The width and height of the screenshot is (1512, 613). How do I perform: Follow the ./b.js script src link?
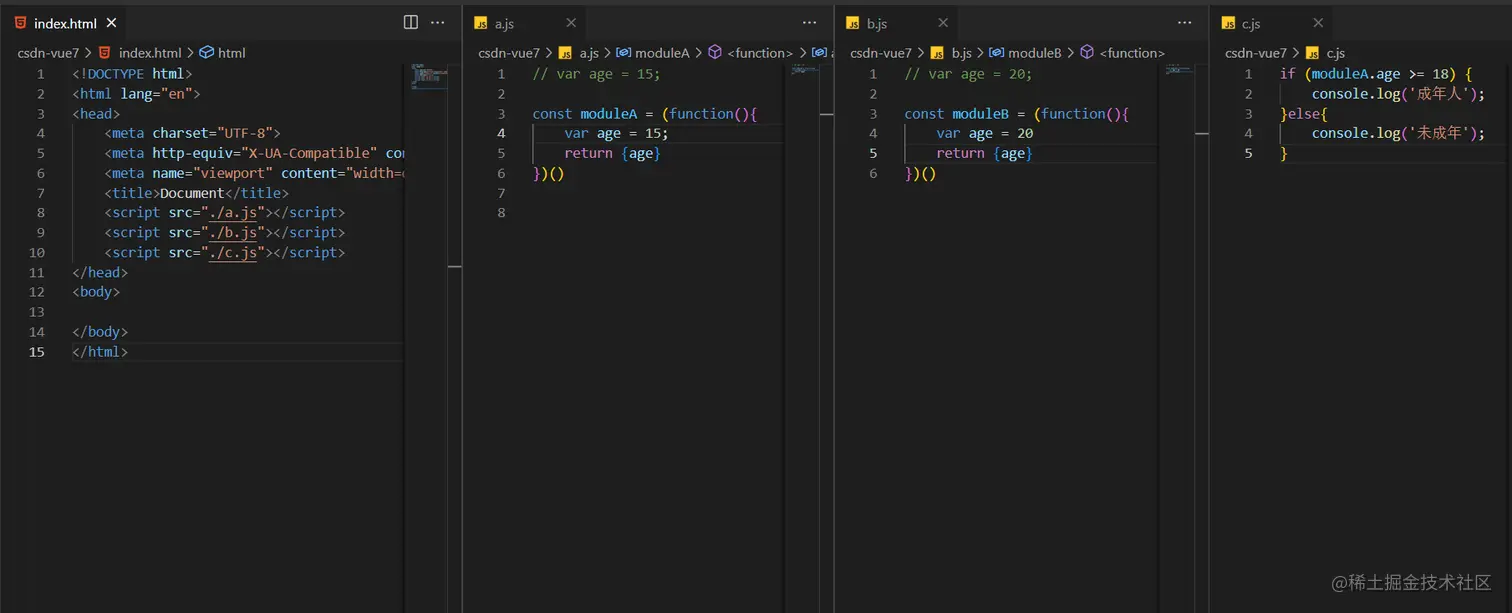click(233, 232)
